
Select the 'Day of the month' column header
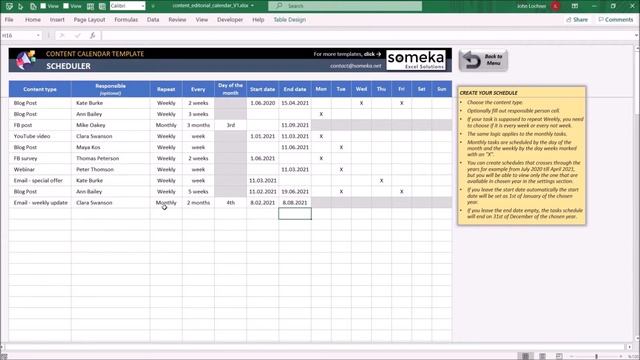(x=230, y=89)
